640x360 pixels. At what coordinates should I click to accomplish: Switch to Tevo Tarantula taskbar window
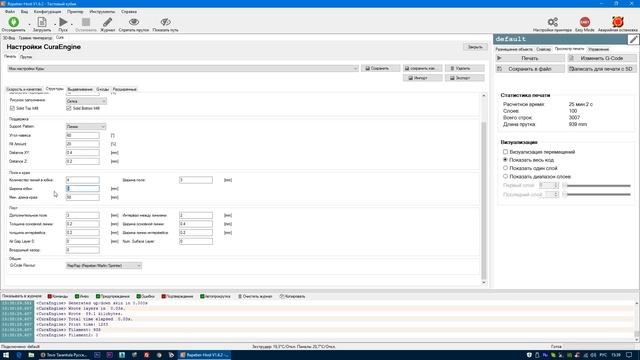63,355
